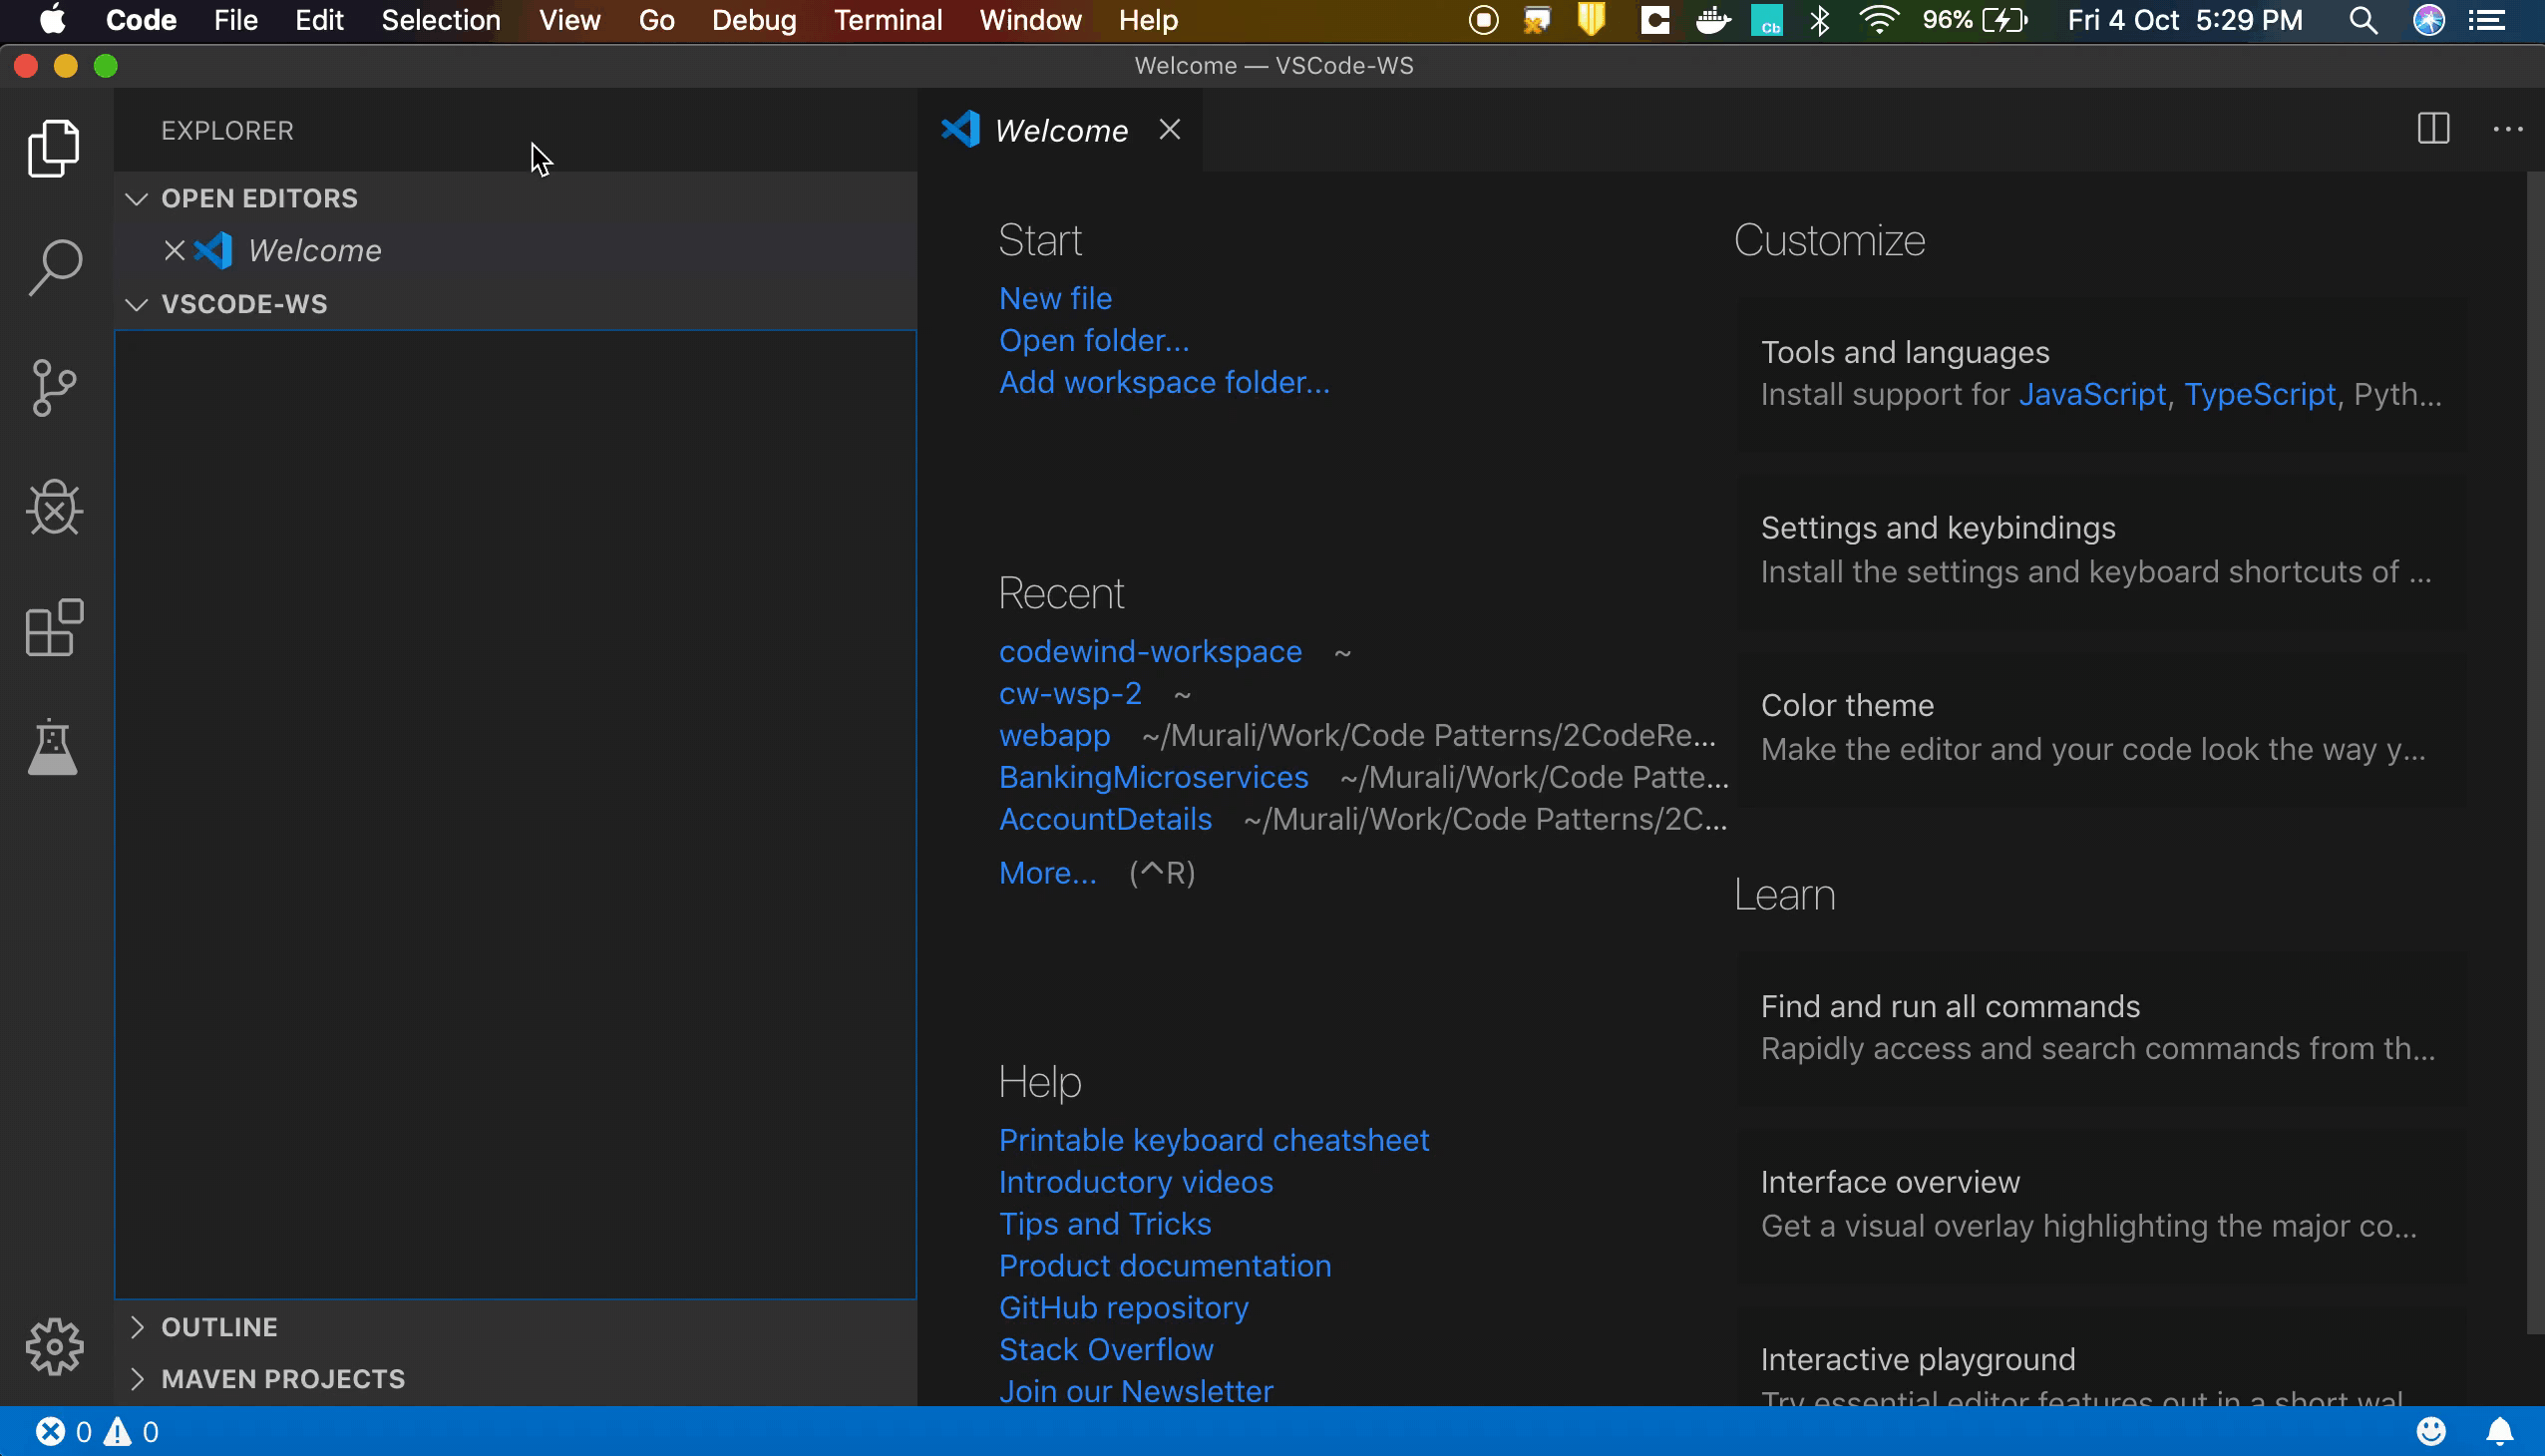Click the New file link
Image resolution: width=2545 pixels, height=1456 pixels.
point(1055,297)
